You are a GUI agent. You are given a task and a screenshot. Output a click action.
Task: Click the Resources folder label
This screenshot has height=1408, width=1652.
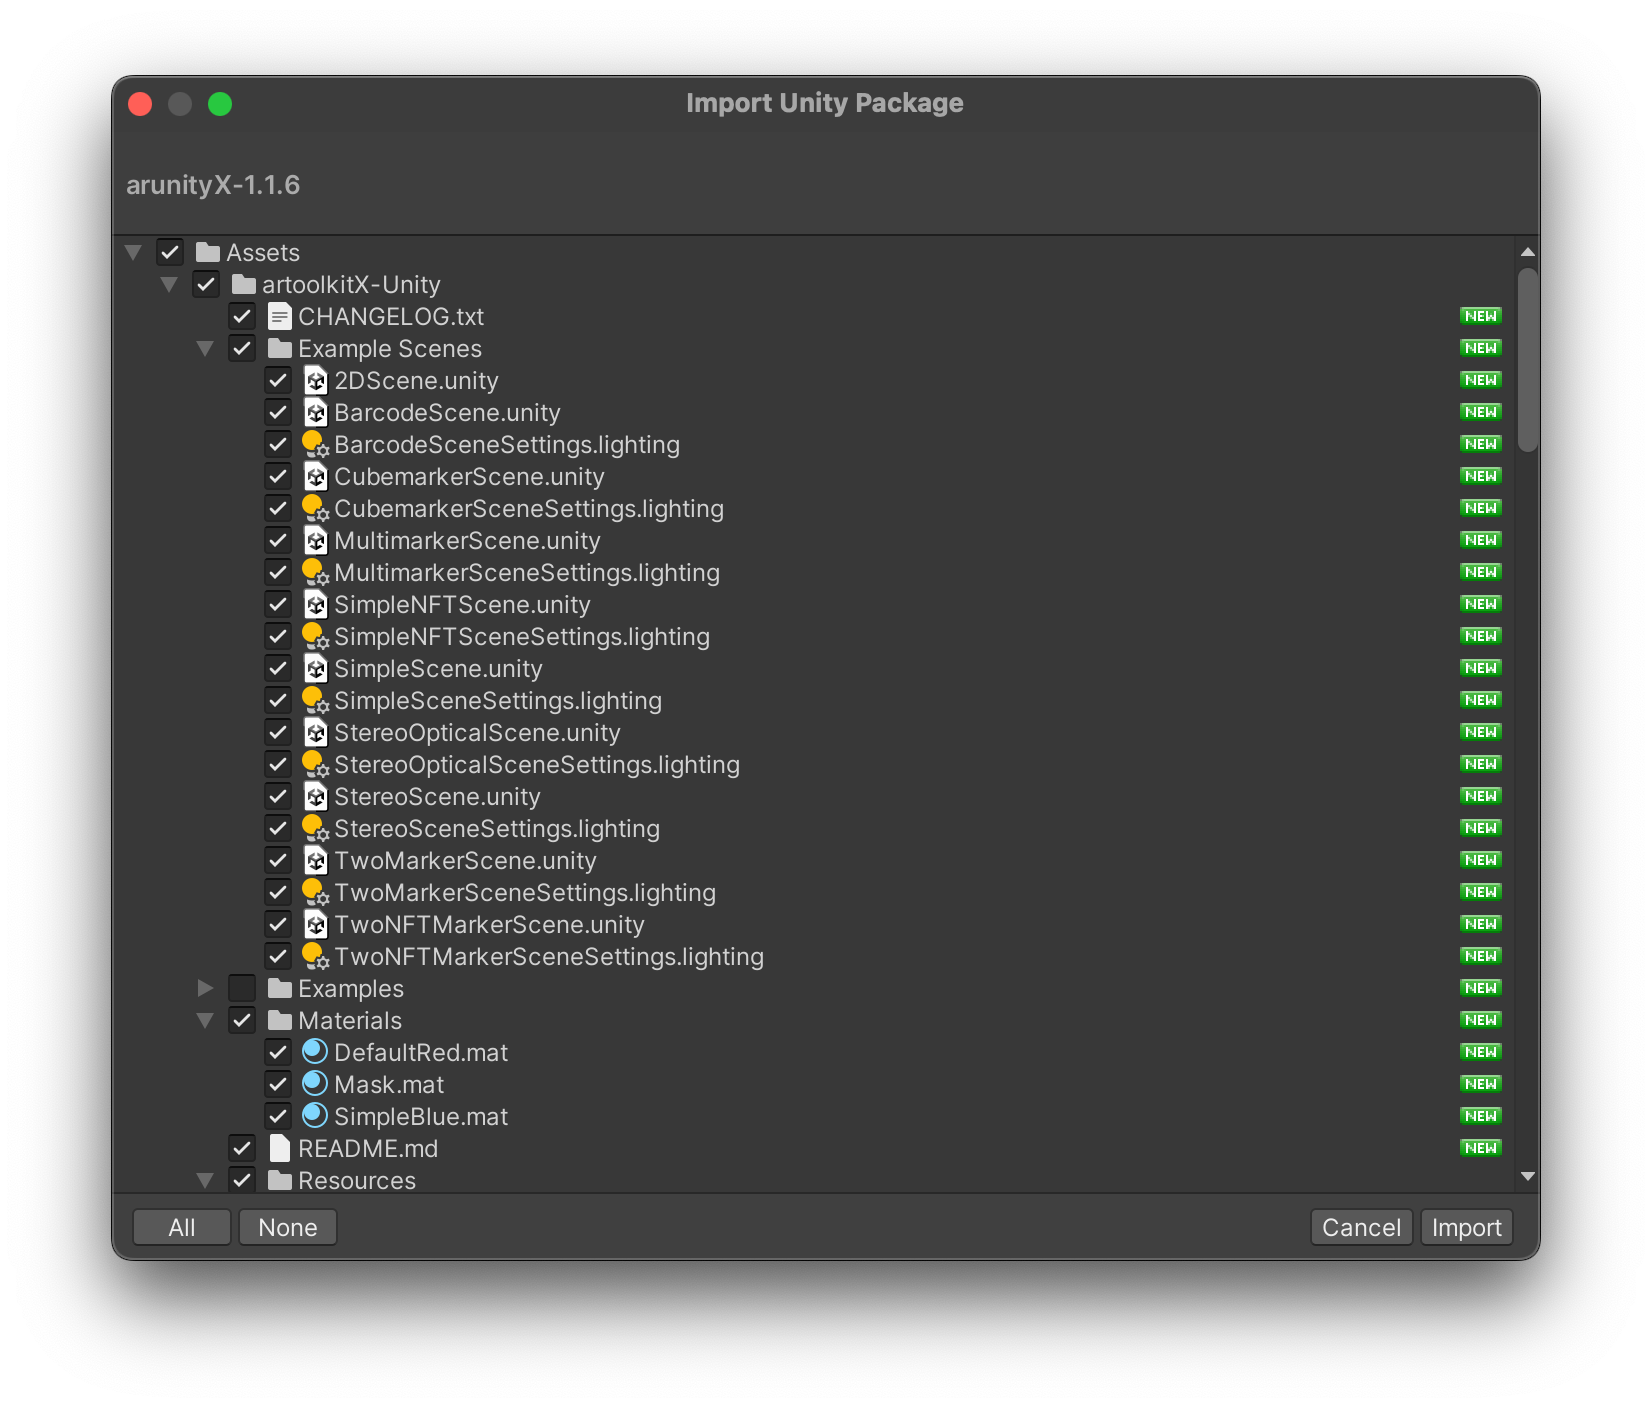pyautogui.click(x=357, y=1180)
